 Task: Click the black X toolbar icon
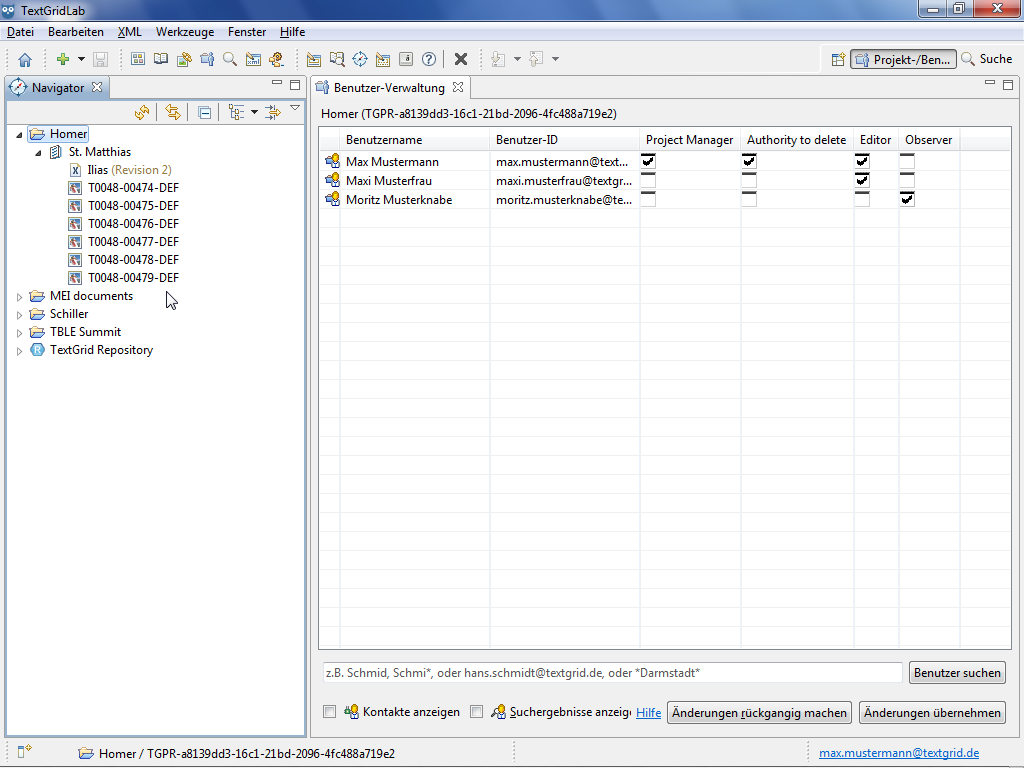point(461,60)
